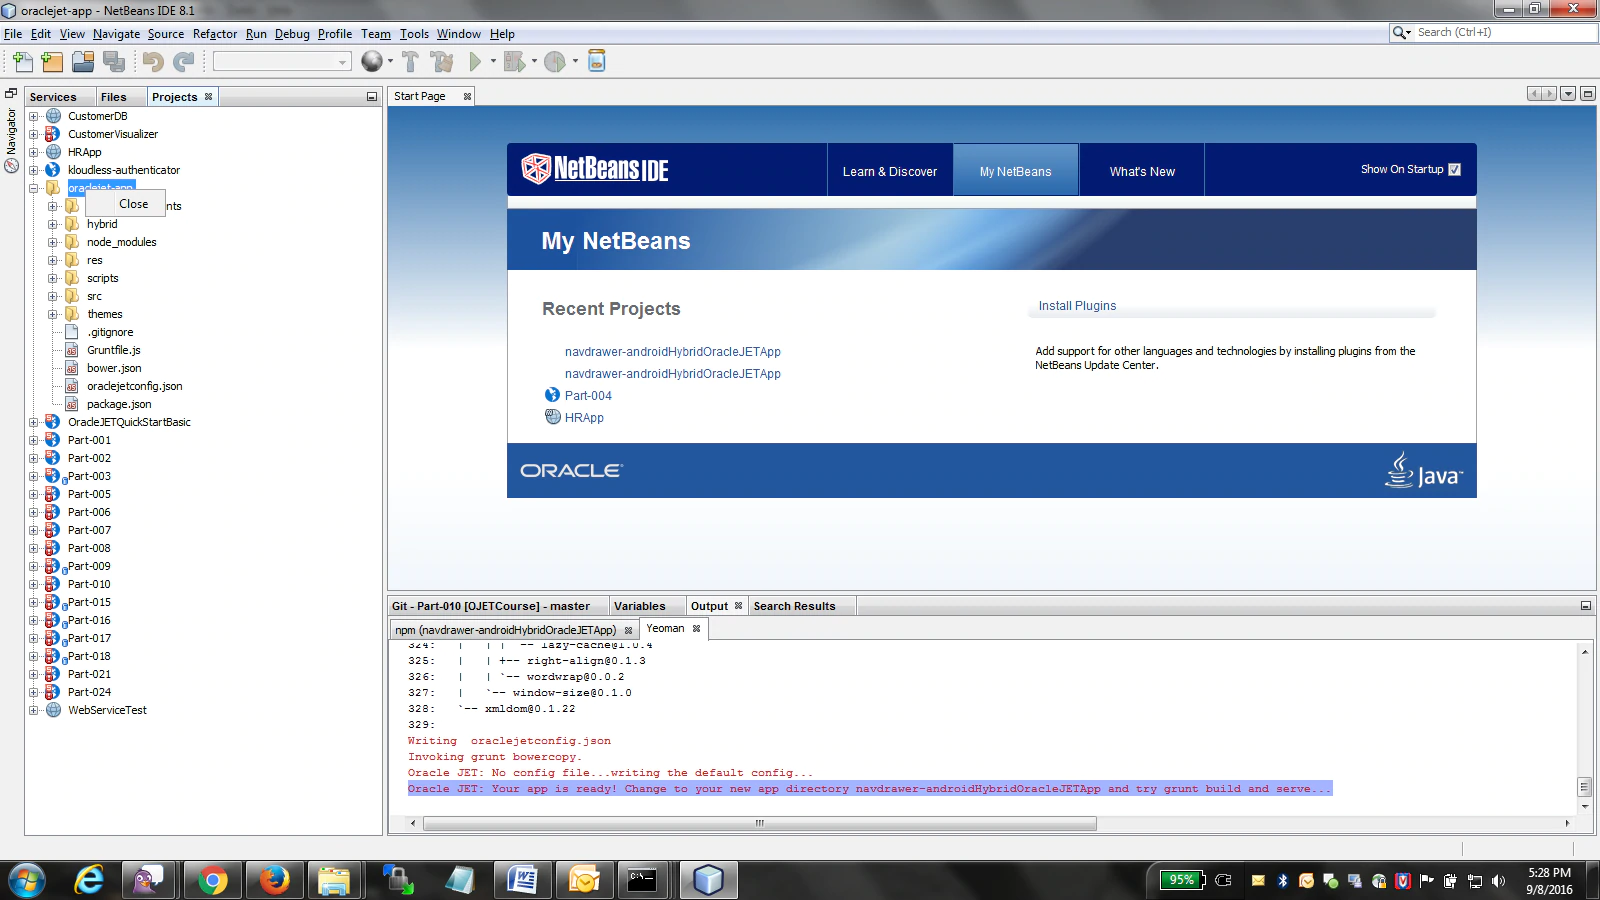This screenshot has width=1600, height=900.
Task: Open the Run Project dropdown arrow
Action: pyautogui.click(x=493, y=62)
